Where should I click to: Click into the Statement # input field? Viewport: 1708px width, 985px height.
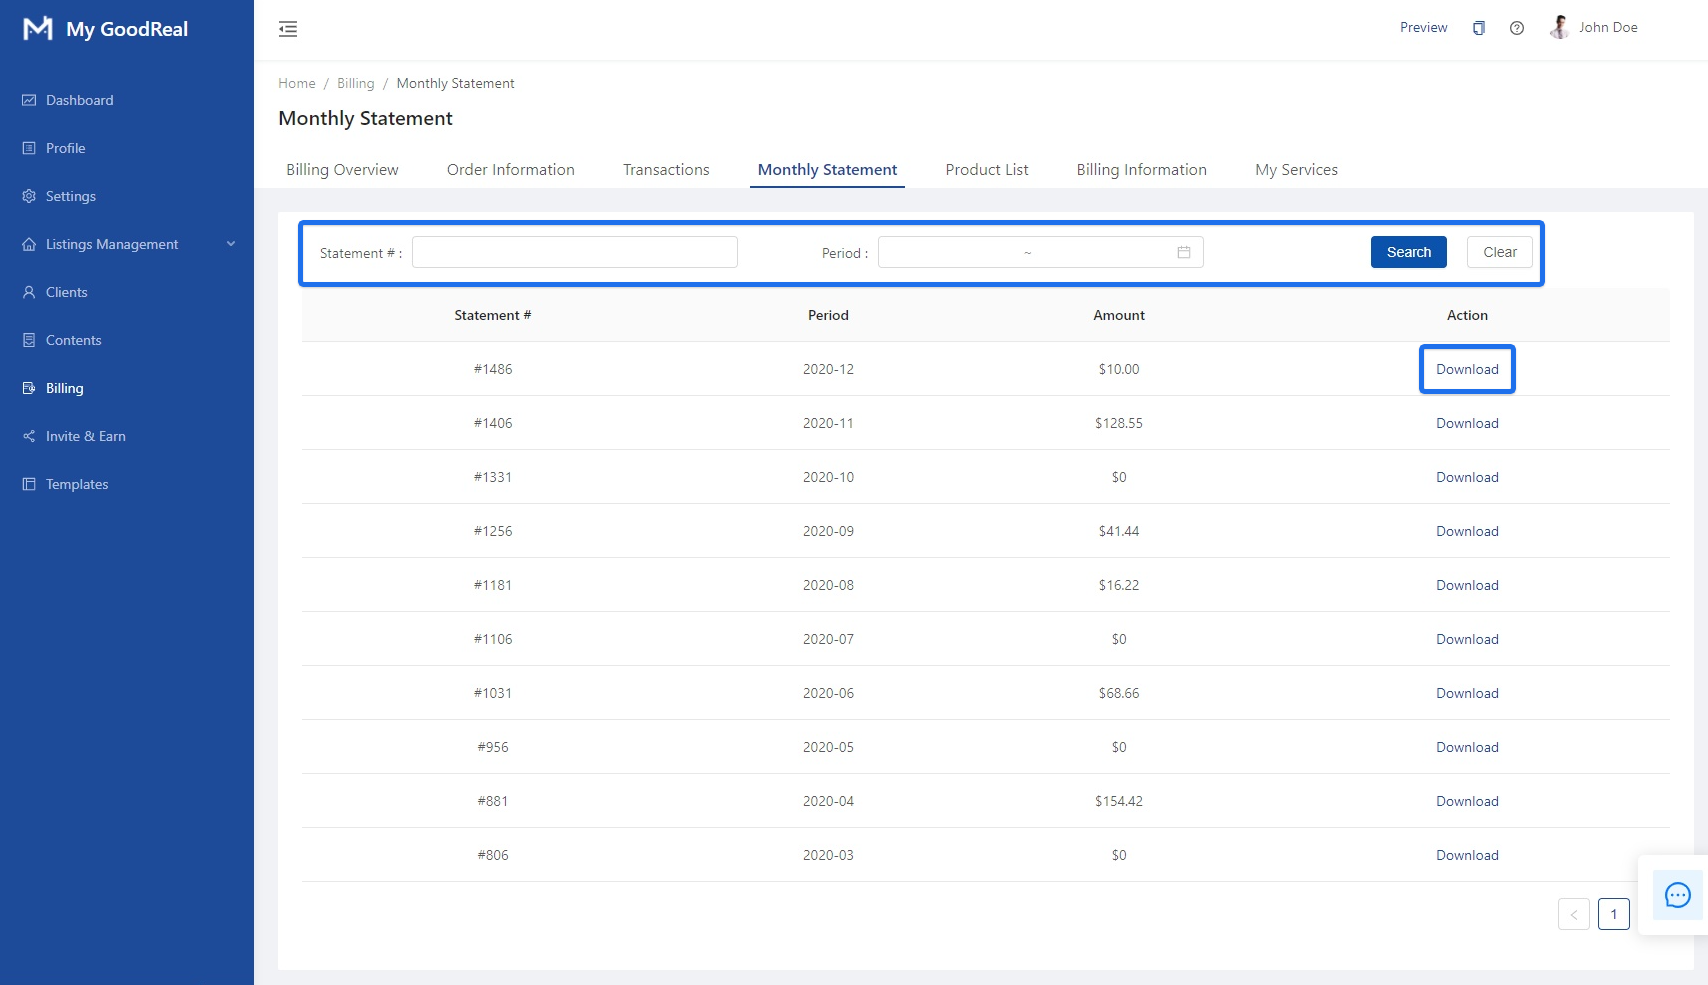point(575,252)
